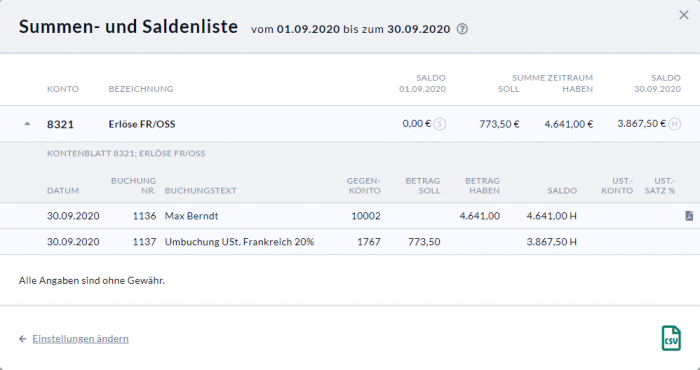
Task: Click the S indicator beside 0,00 €
Action: click(440, 124)
